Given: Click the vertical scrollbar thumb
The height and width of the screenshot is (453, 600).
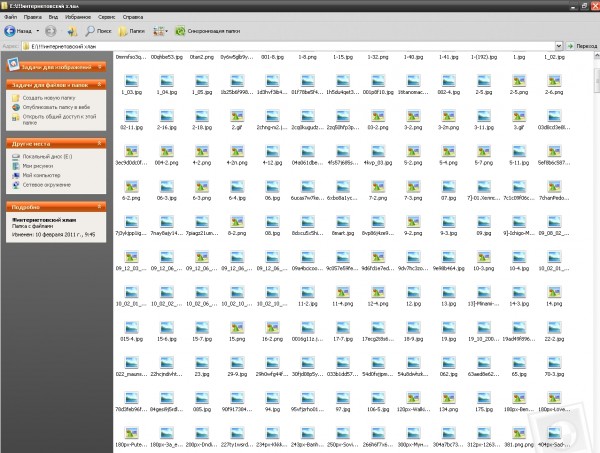Looking at the screenshot, I should (597, 80).
